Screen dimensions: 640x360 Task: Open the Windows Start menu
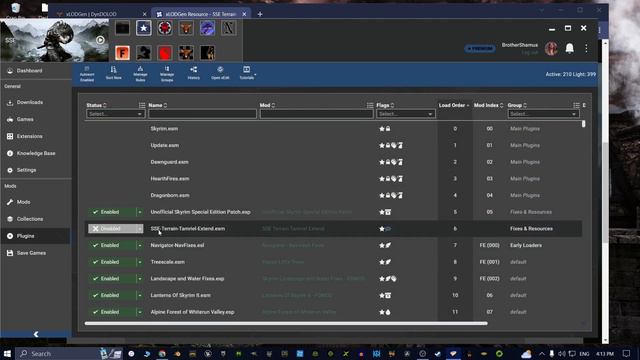click(x=7, y=353)
